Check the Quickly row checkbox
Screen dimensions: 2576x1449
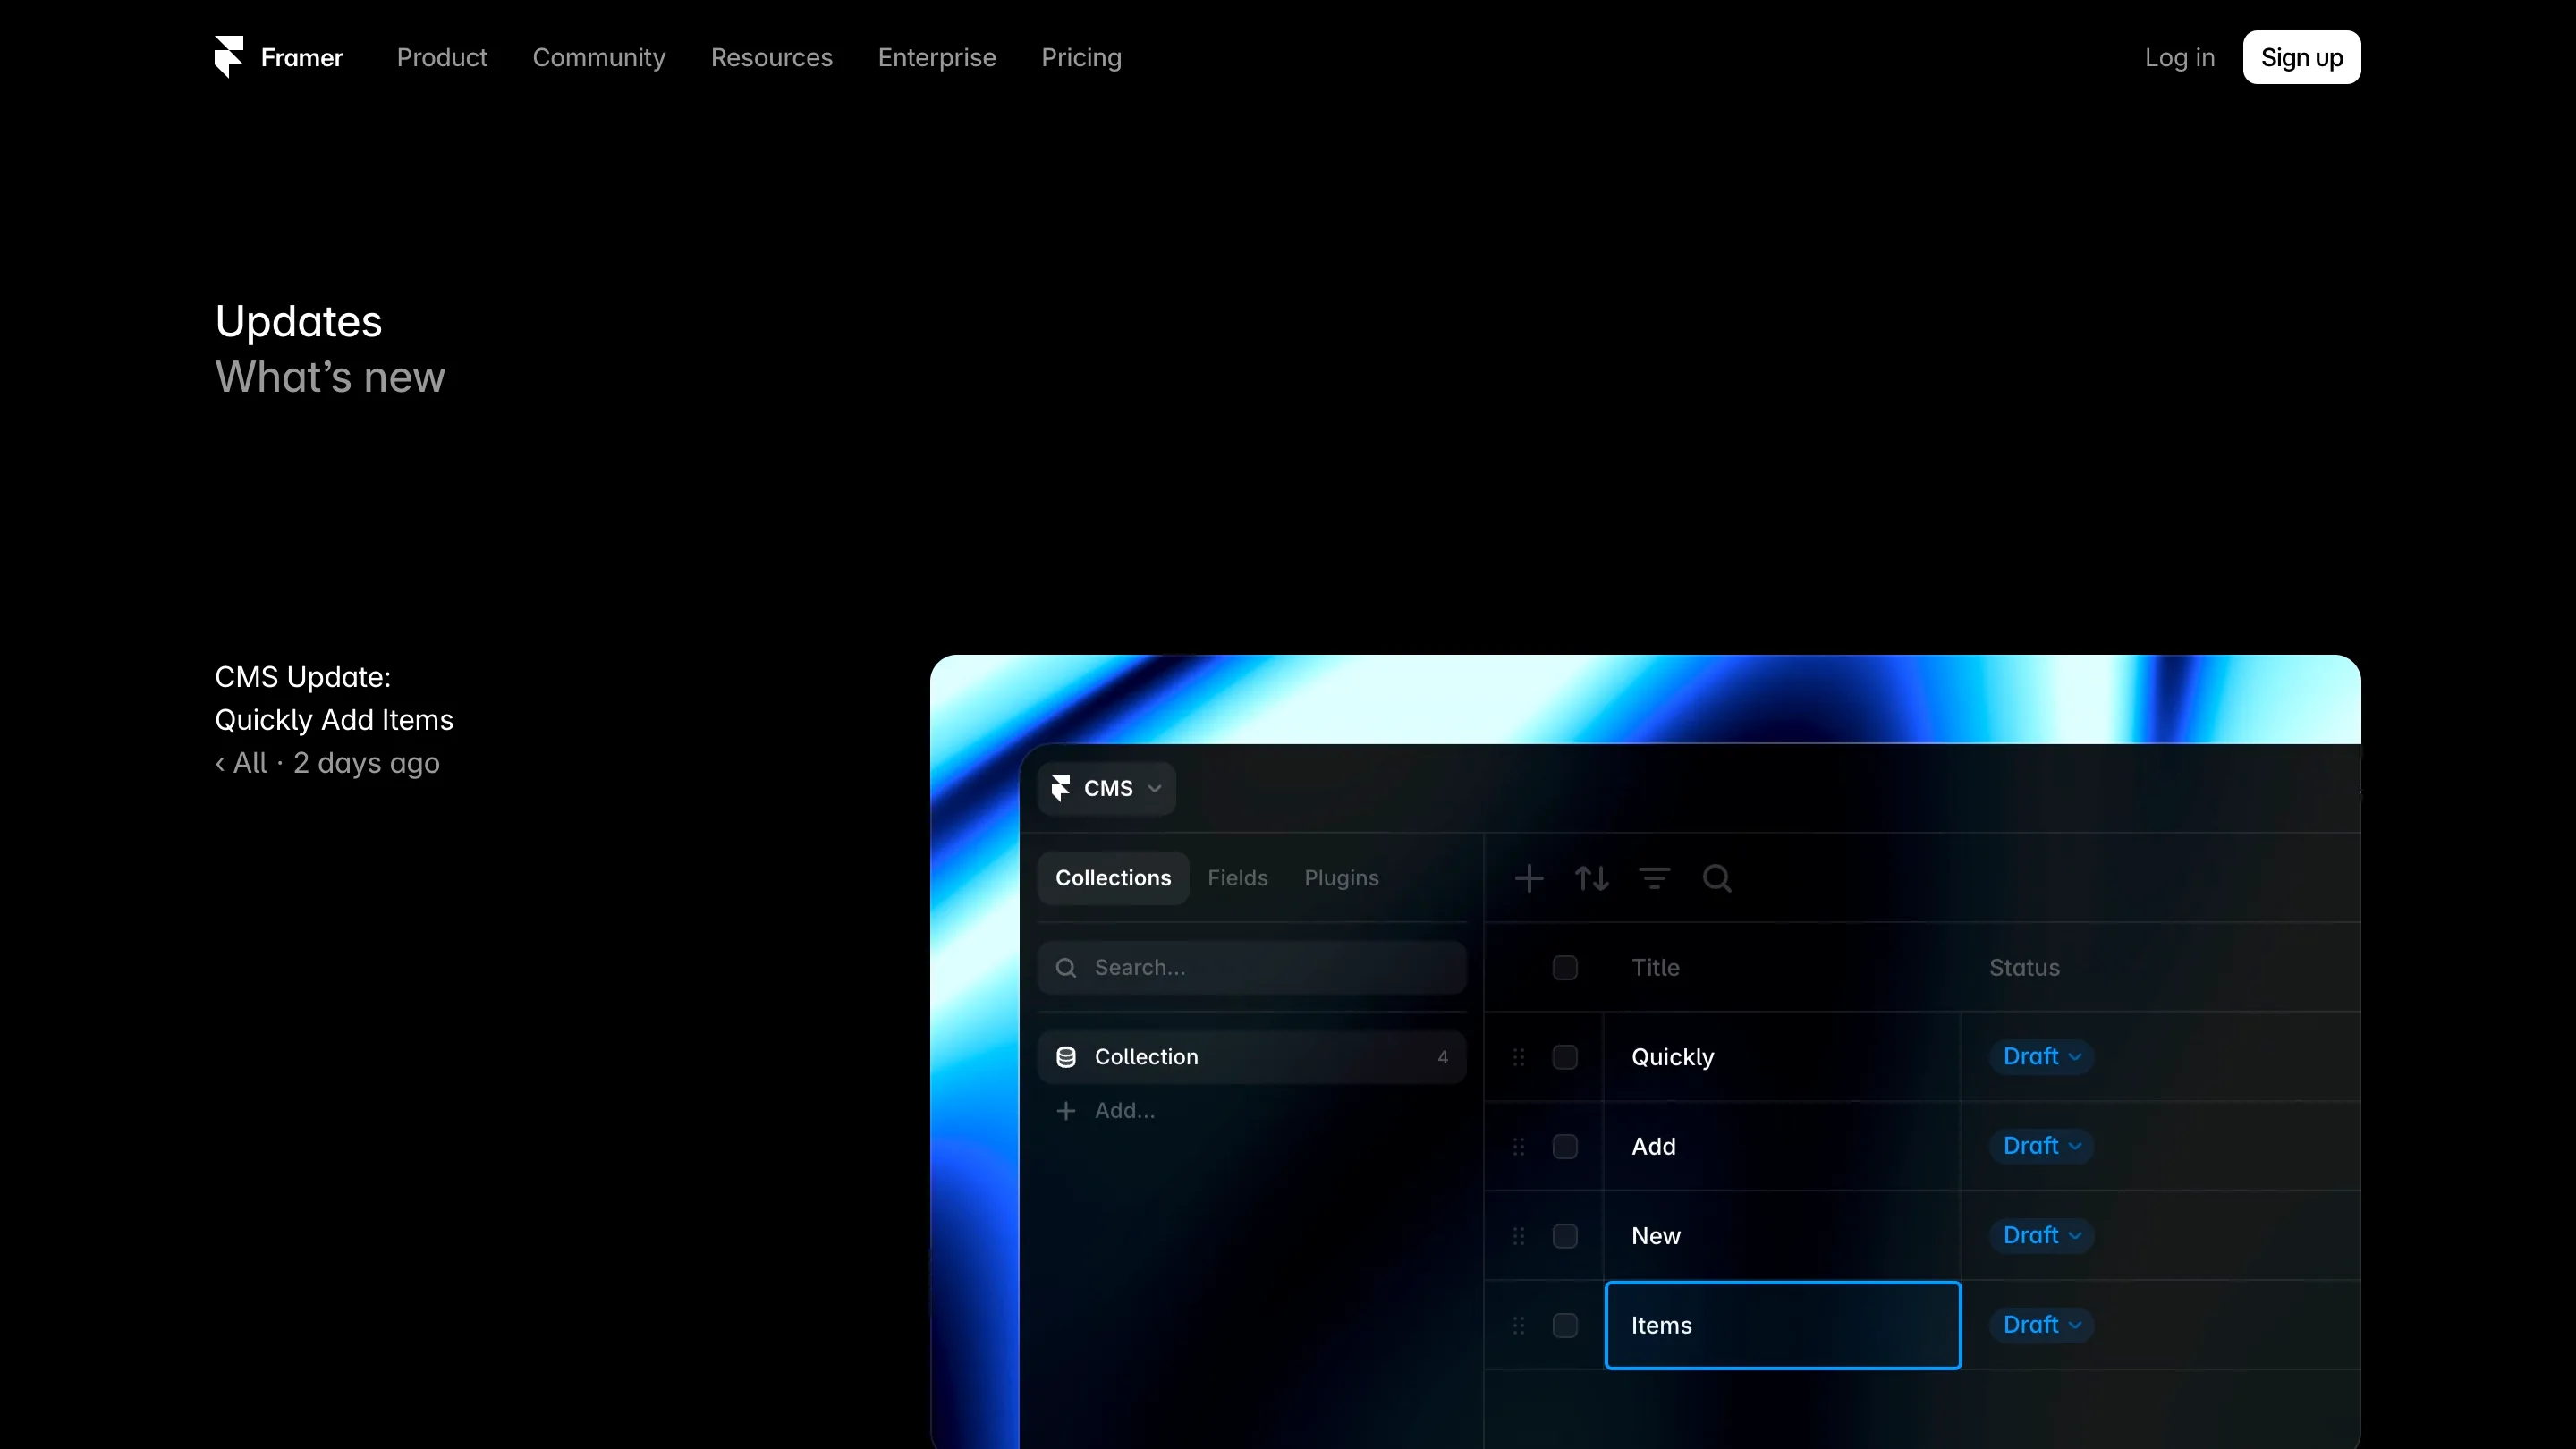(x=1565, y=1057)
